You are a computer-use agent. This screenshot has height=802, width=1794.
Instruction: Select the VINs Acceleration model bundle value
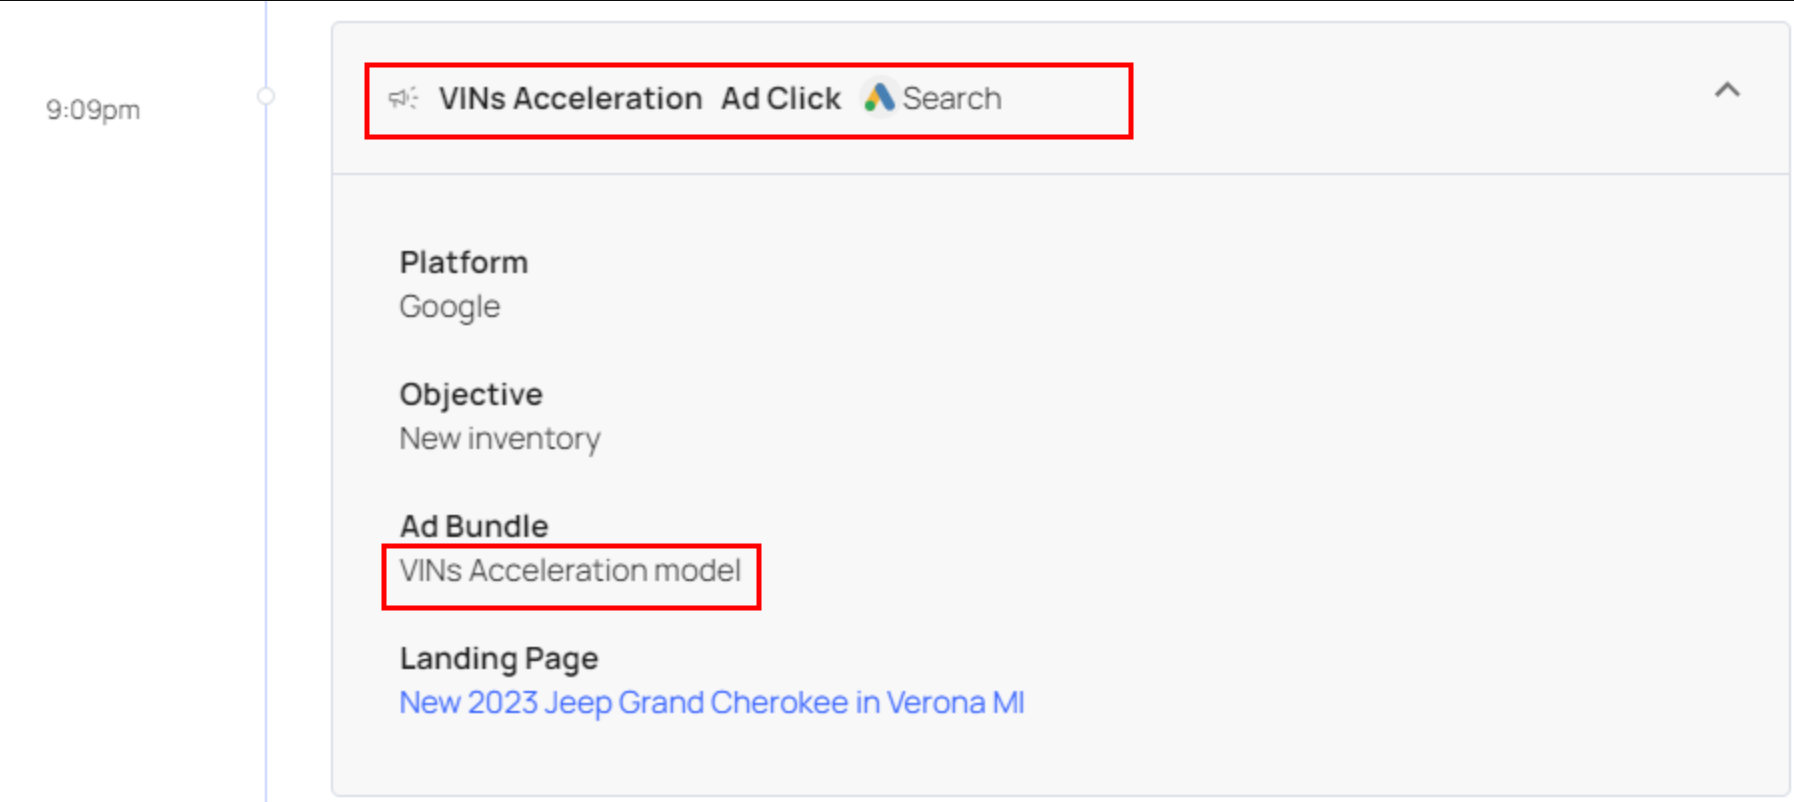569,570
